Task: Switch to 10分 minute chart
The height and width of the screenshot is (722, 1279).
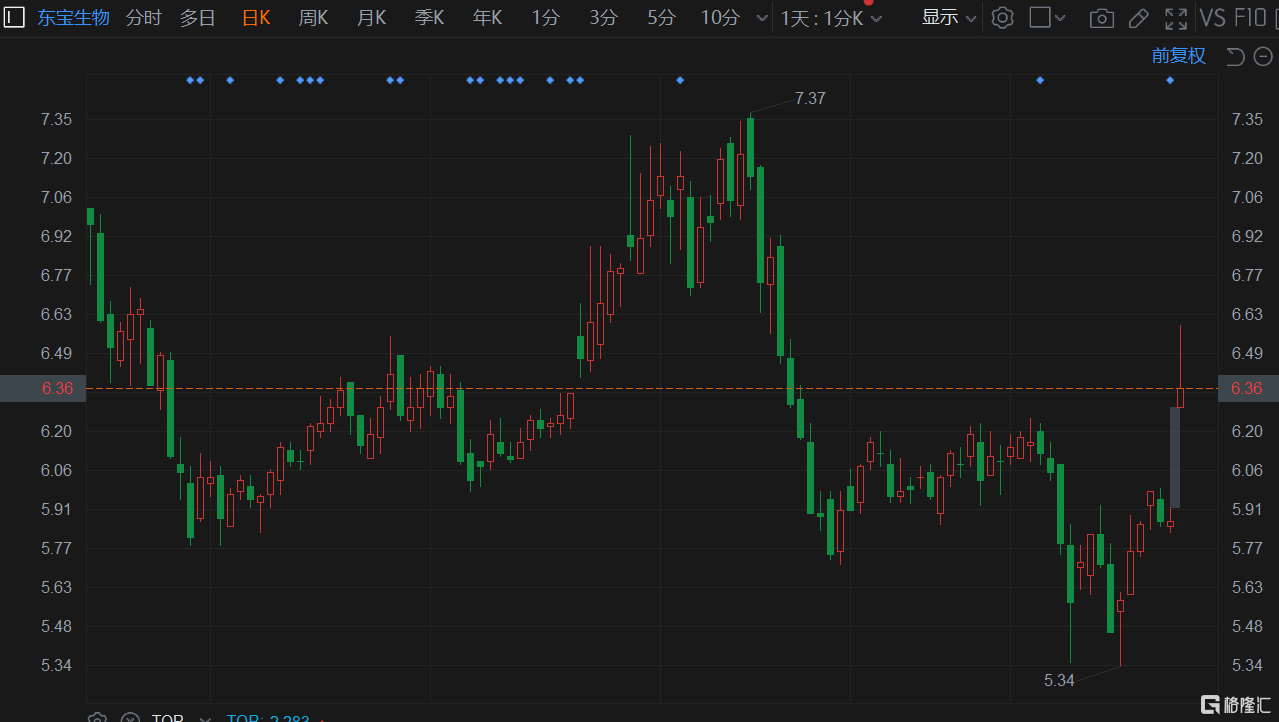Action: (720, 17)
